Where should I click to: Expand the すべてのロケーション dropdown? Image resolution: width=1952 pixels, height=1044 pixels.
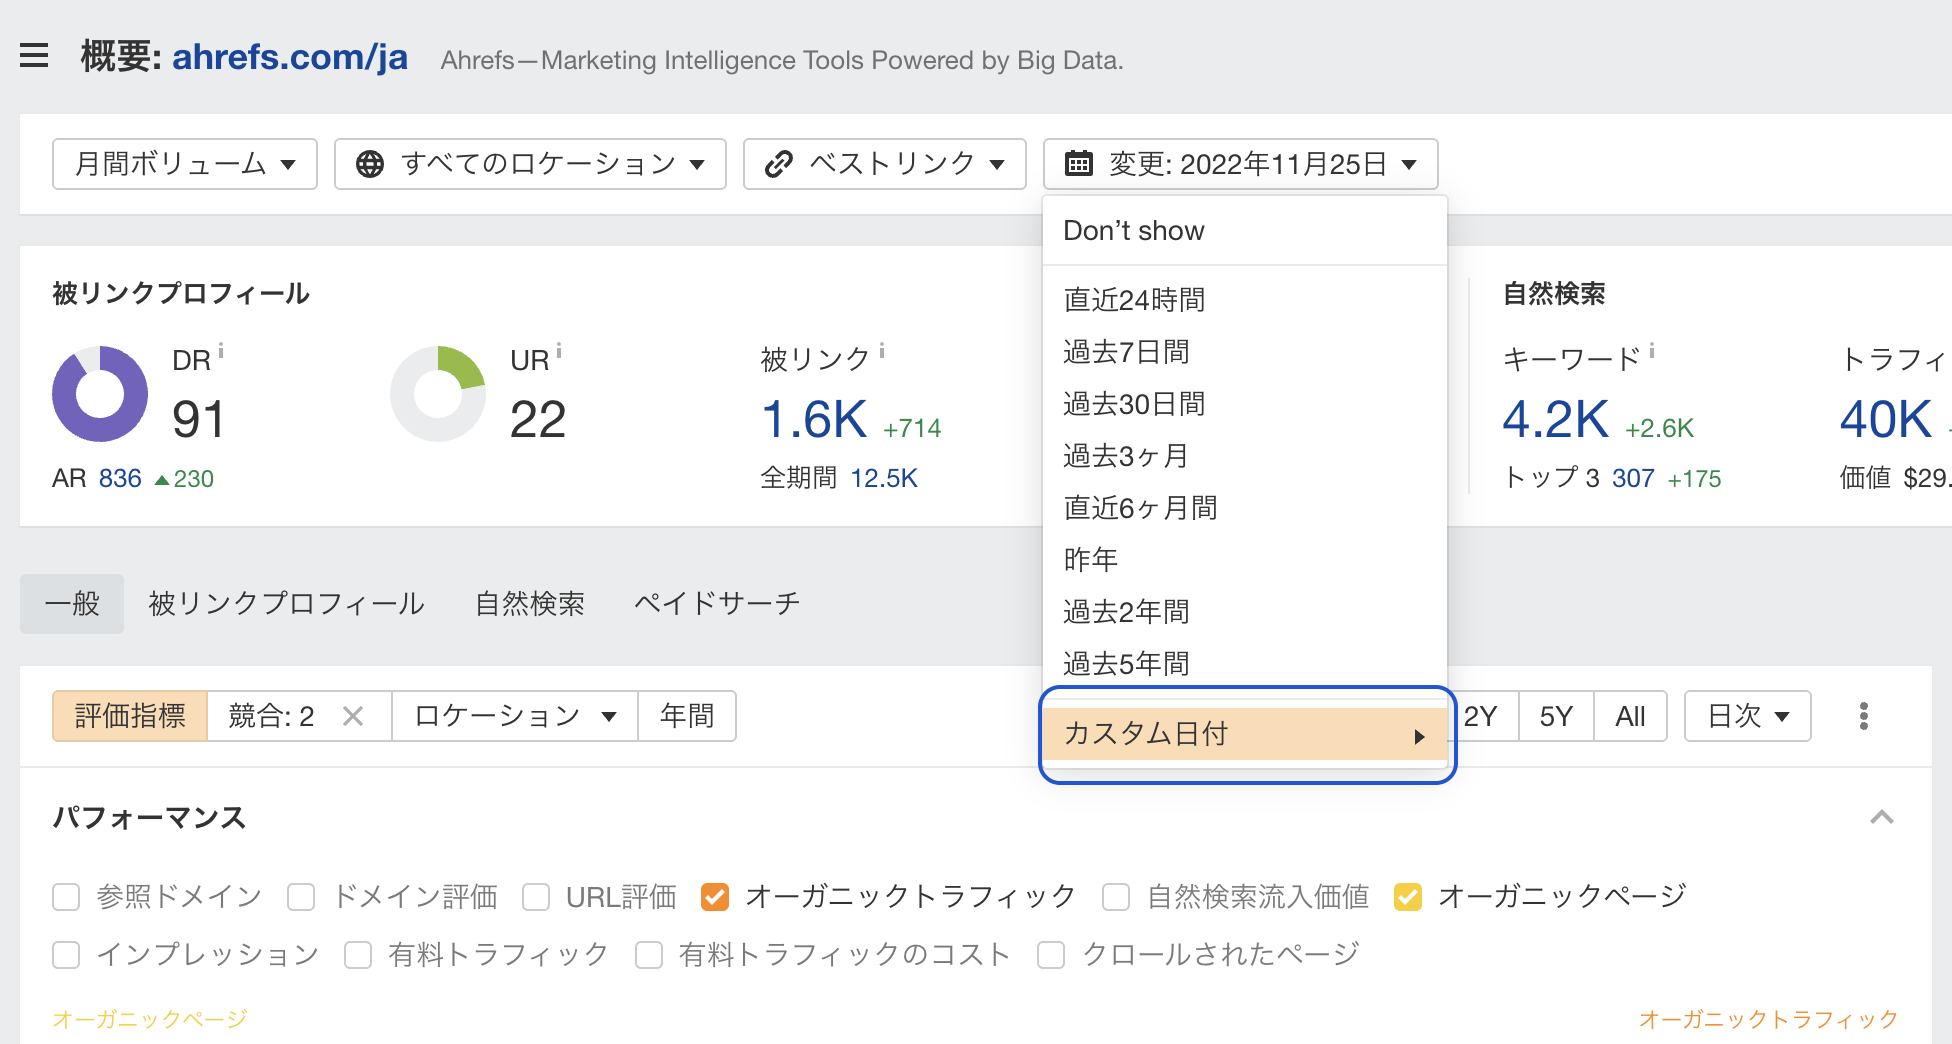[x=530, y=164]
